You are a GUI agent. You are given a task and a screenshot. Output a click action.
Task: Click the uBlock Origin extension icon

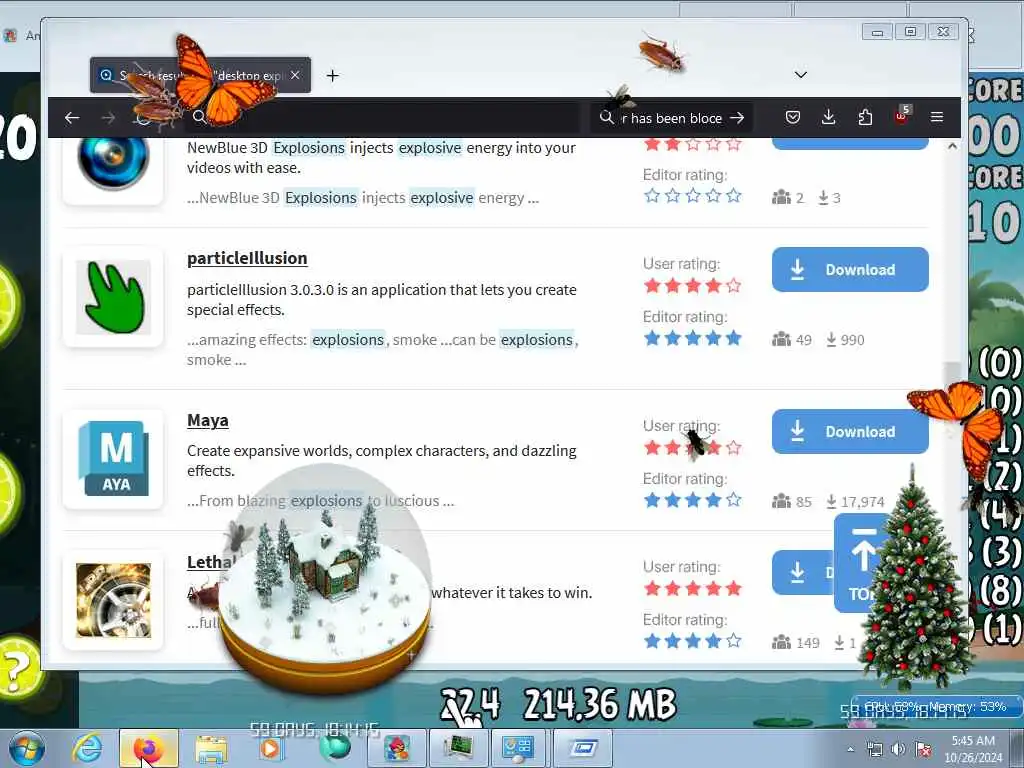(x=901, y=116)
